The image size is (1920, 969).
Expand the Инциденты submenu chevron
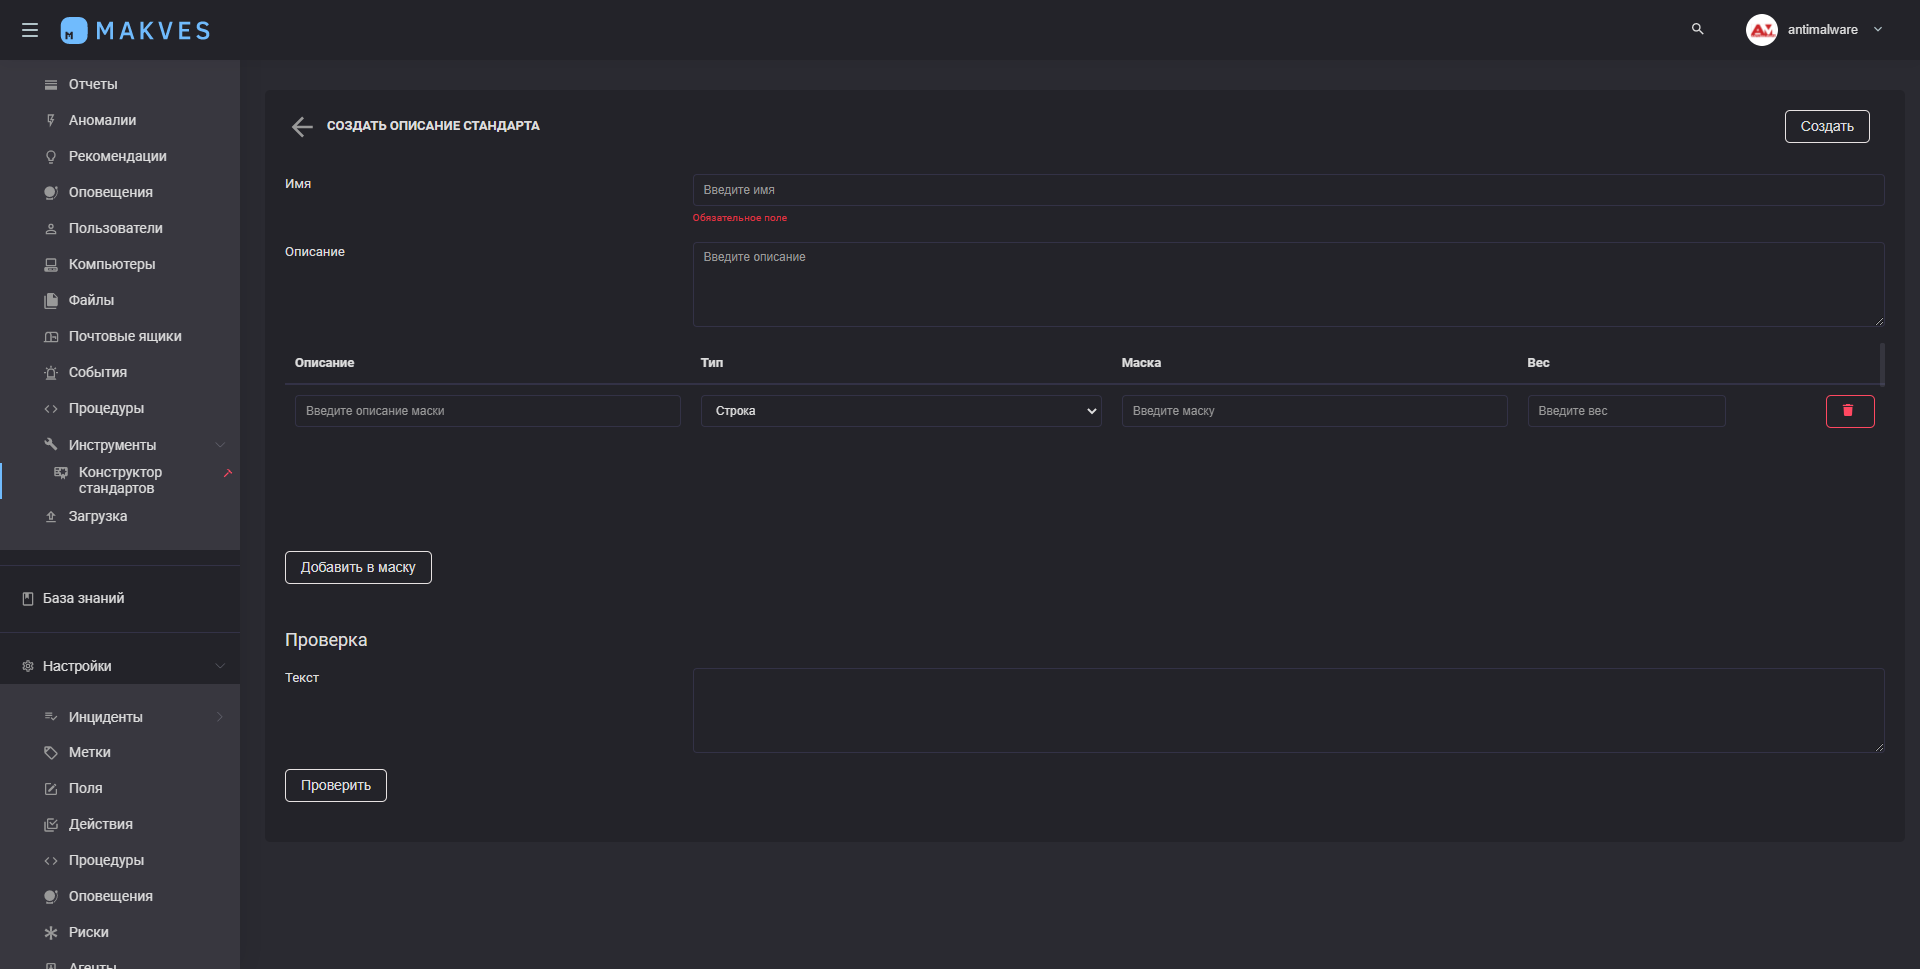(220, 717)
